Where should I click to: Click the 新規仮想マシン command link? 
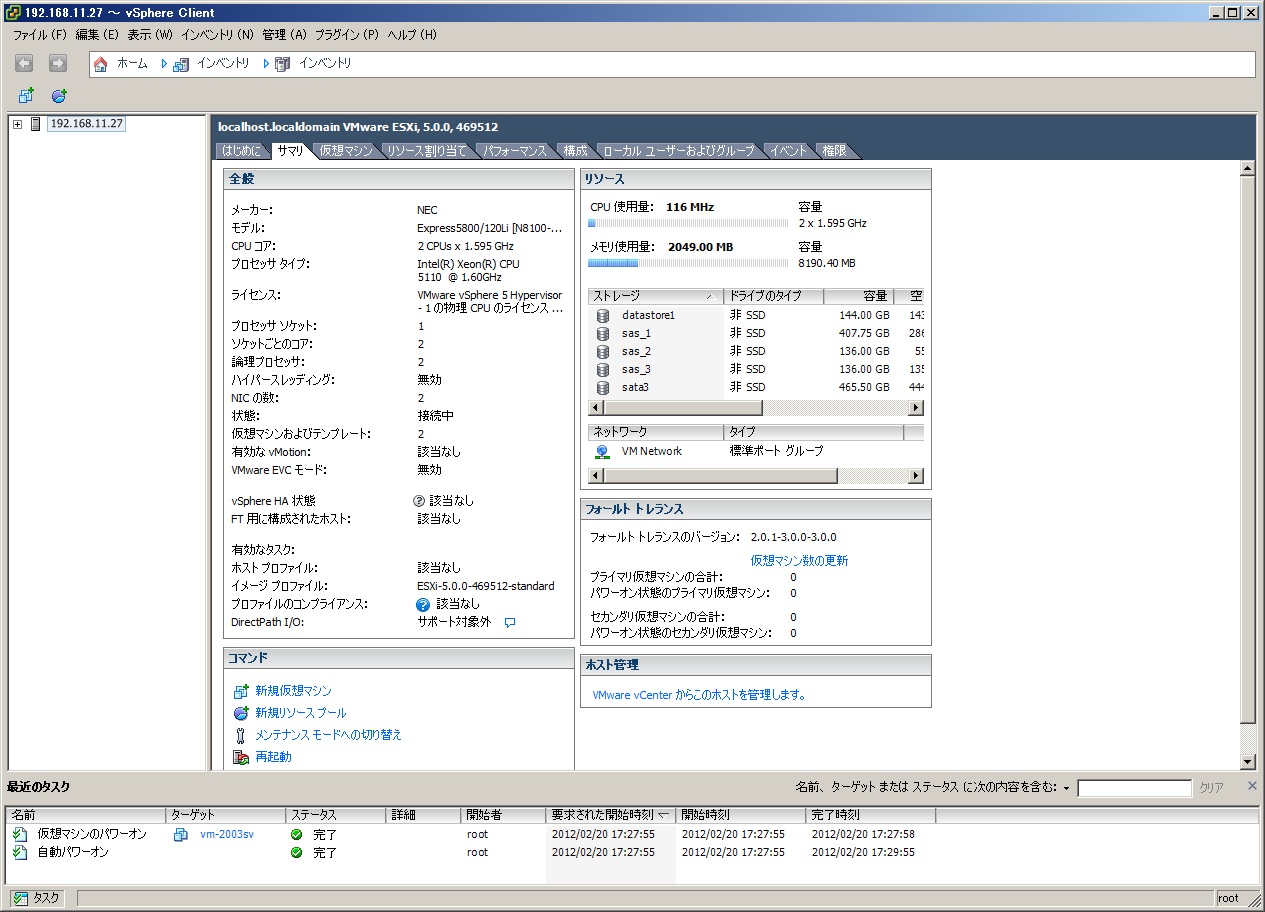293,691
